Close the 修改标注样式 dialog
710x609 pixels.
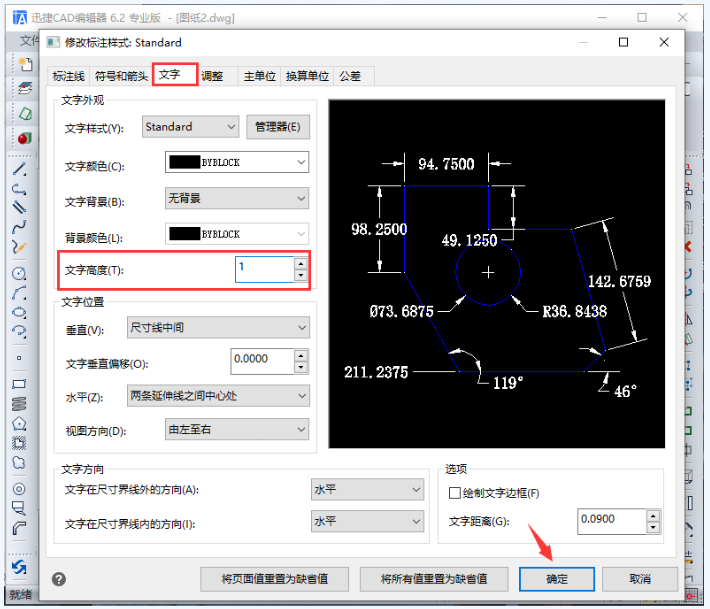pos(664,42)
